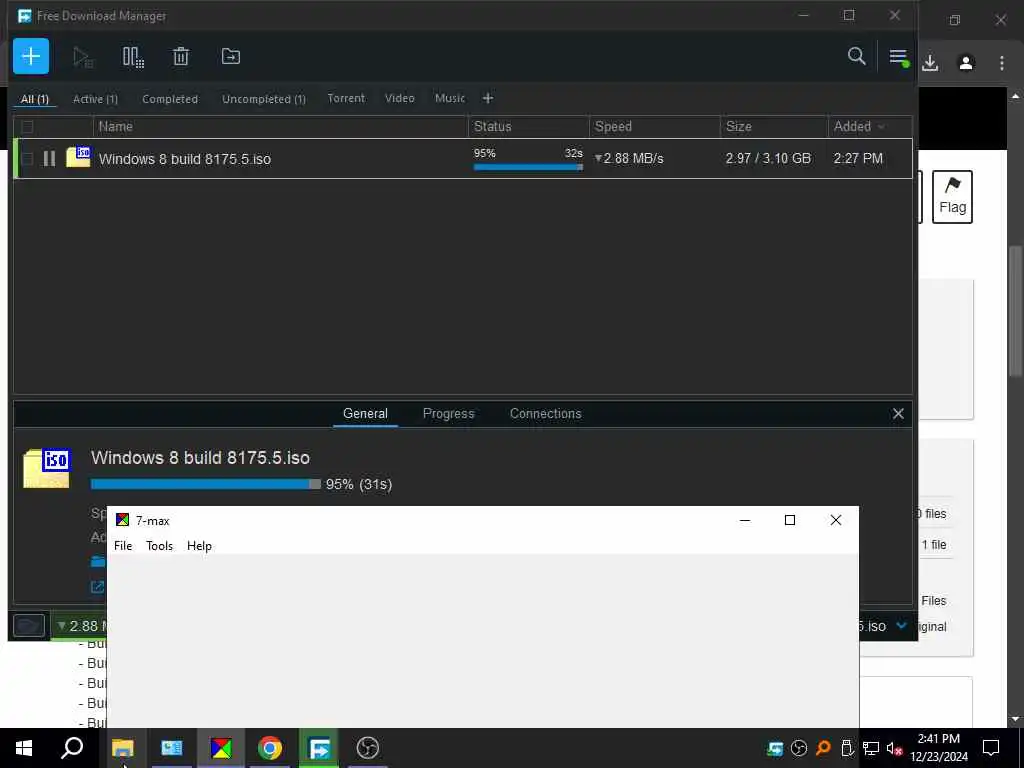Click the external link icon in details panel
The width and height of the screenshot is (1024, 768).
98,586
